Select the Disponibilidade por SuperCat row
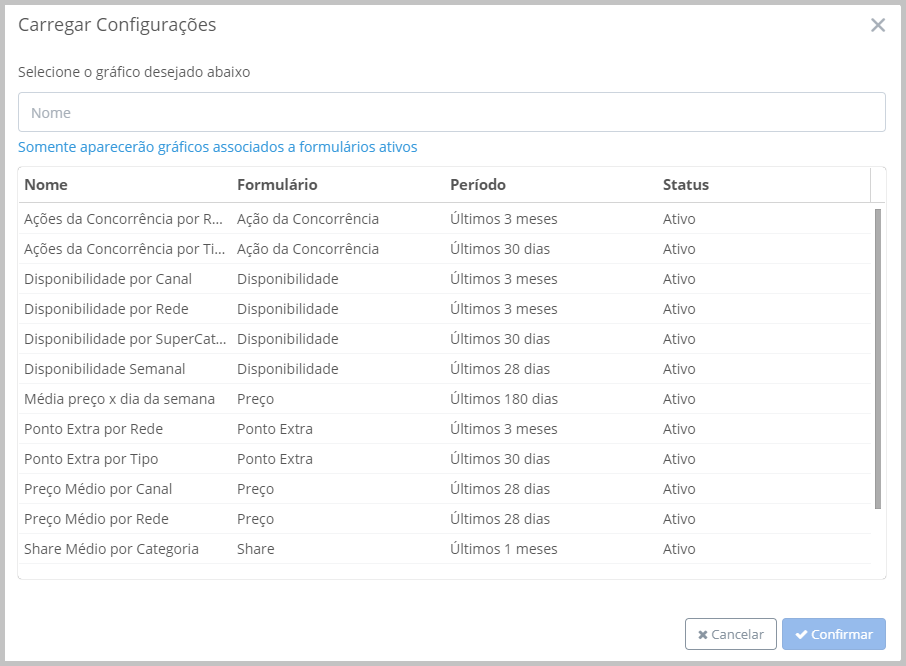This screenshot has height=666, width=906. [125, 339]
